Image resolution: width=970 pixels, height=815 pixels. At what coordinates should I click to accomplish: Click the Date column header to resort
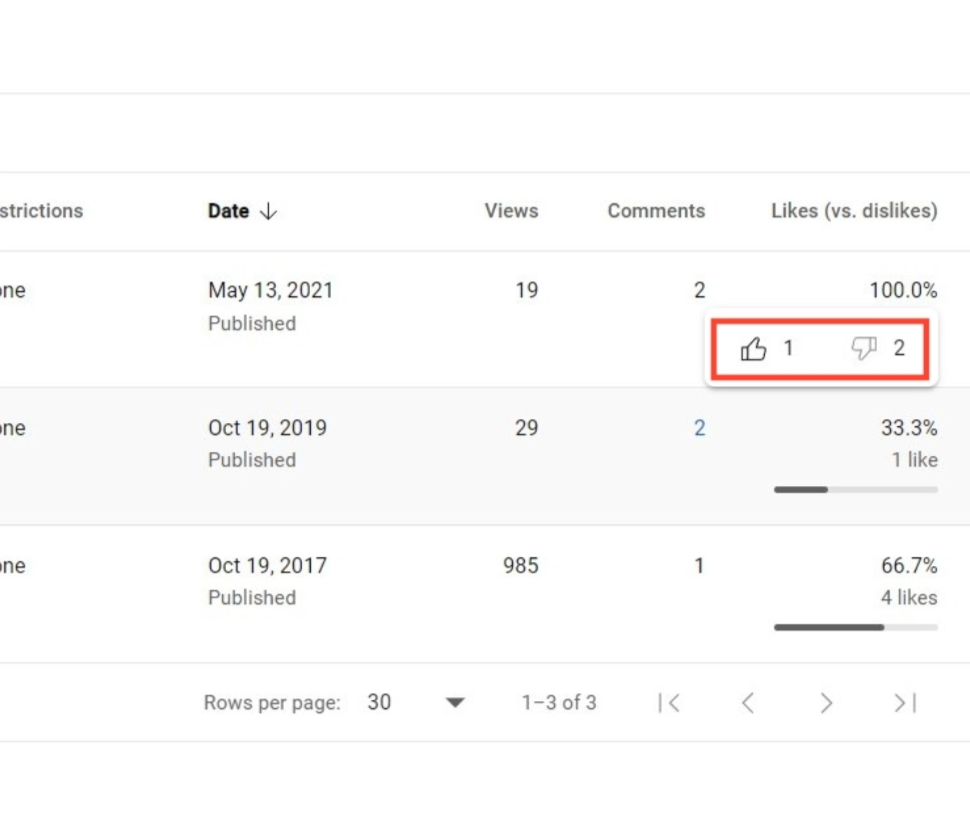pos(228,211)
